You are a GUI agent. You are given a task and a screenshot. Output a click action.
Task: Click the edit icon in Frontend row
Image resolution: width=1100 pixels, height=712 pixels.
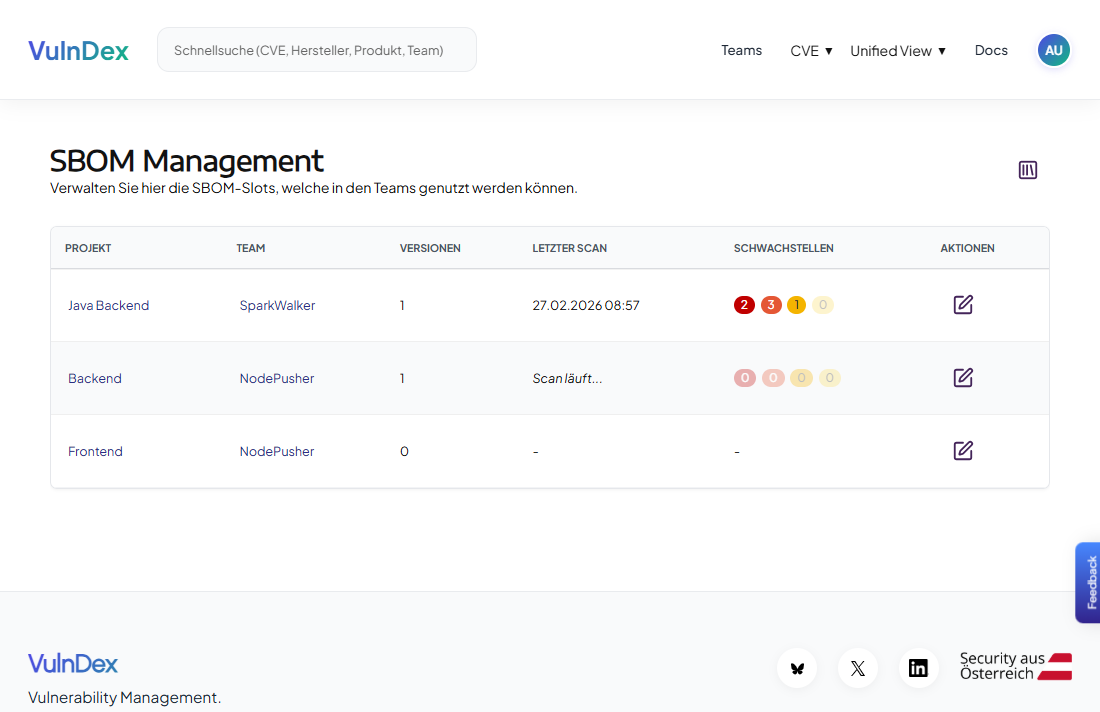[963, 451]
